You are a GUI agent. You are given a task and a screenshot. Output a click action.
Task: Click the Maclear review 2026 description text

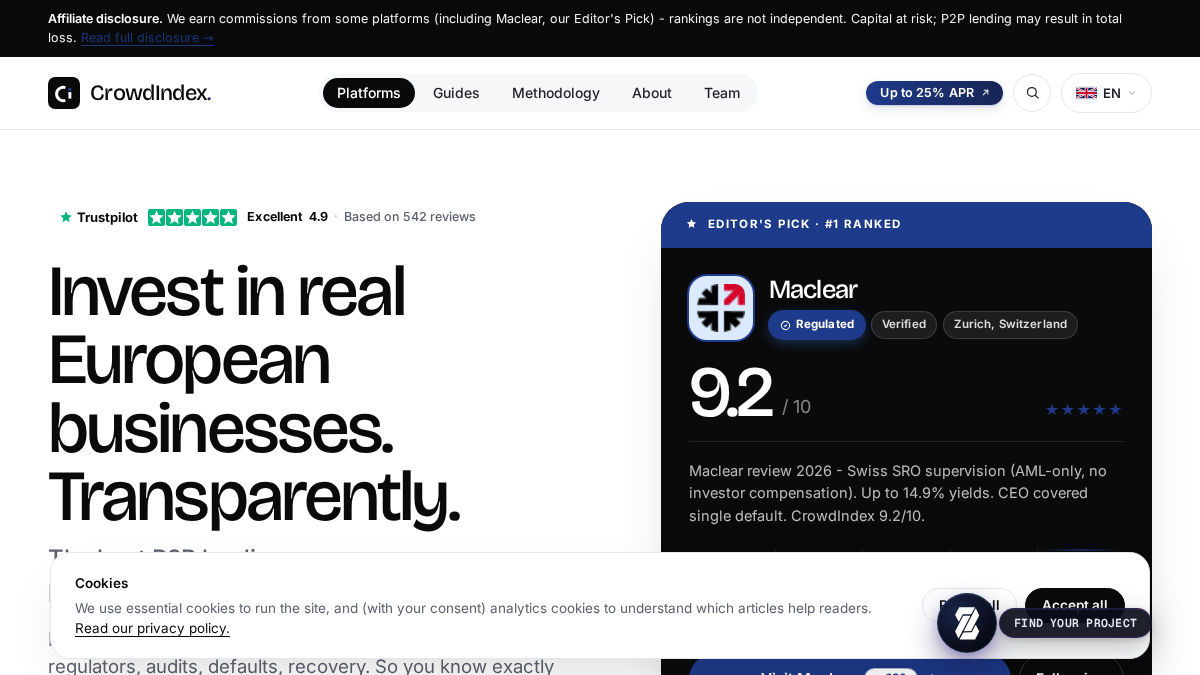(x=898, y=493)
